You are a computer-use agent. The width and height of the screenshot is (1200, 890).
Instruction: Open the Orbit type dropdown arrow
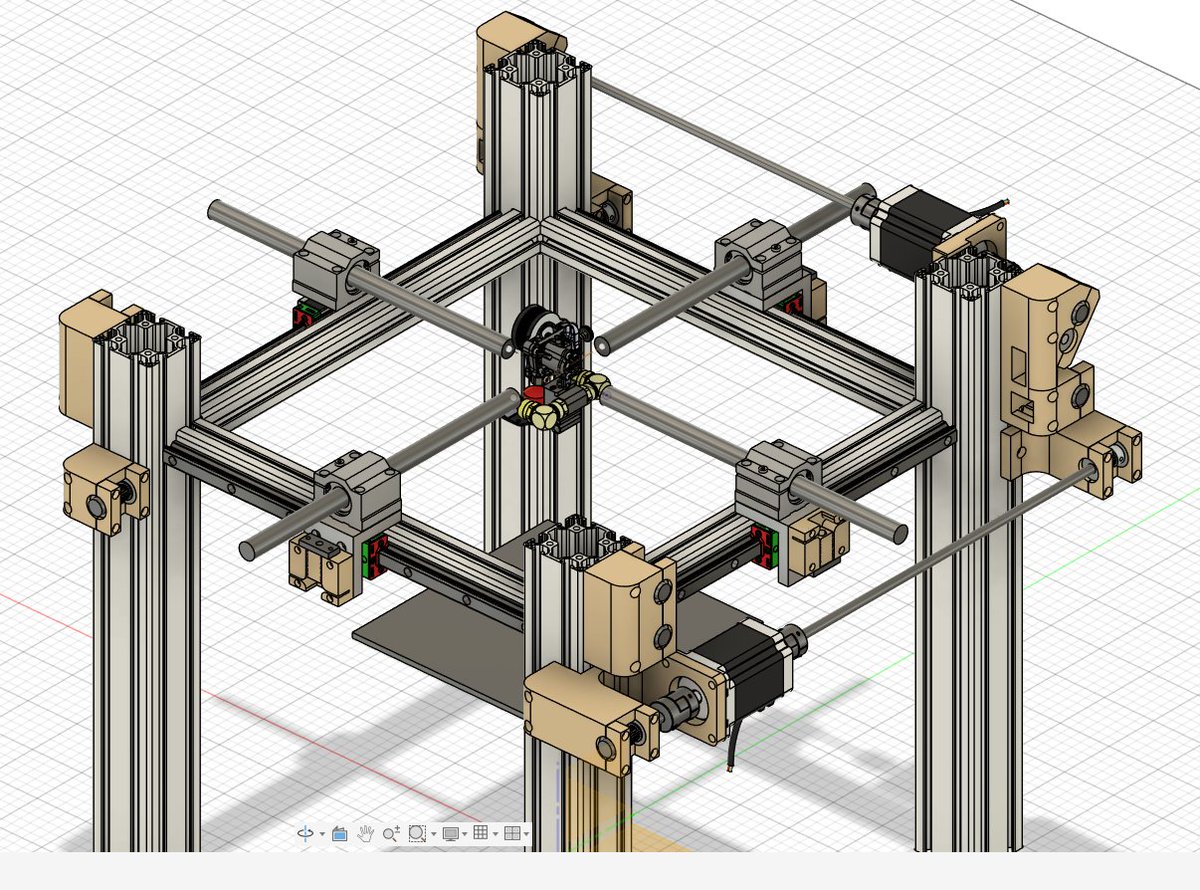[x=322, y=833]
